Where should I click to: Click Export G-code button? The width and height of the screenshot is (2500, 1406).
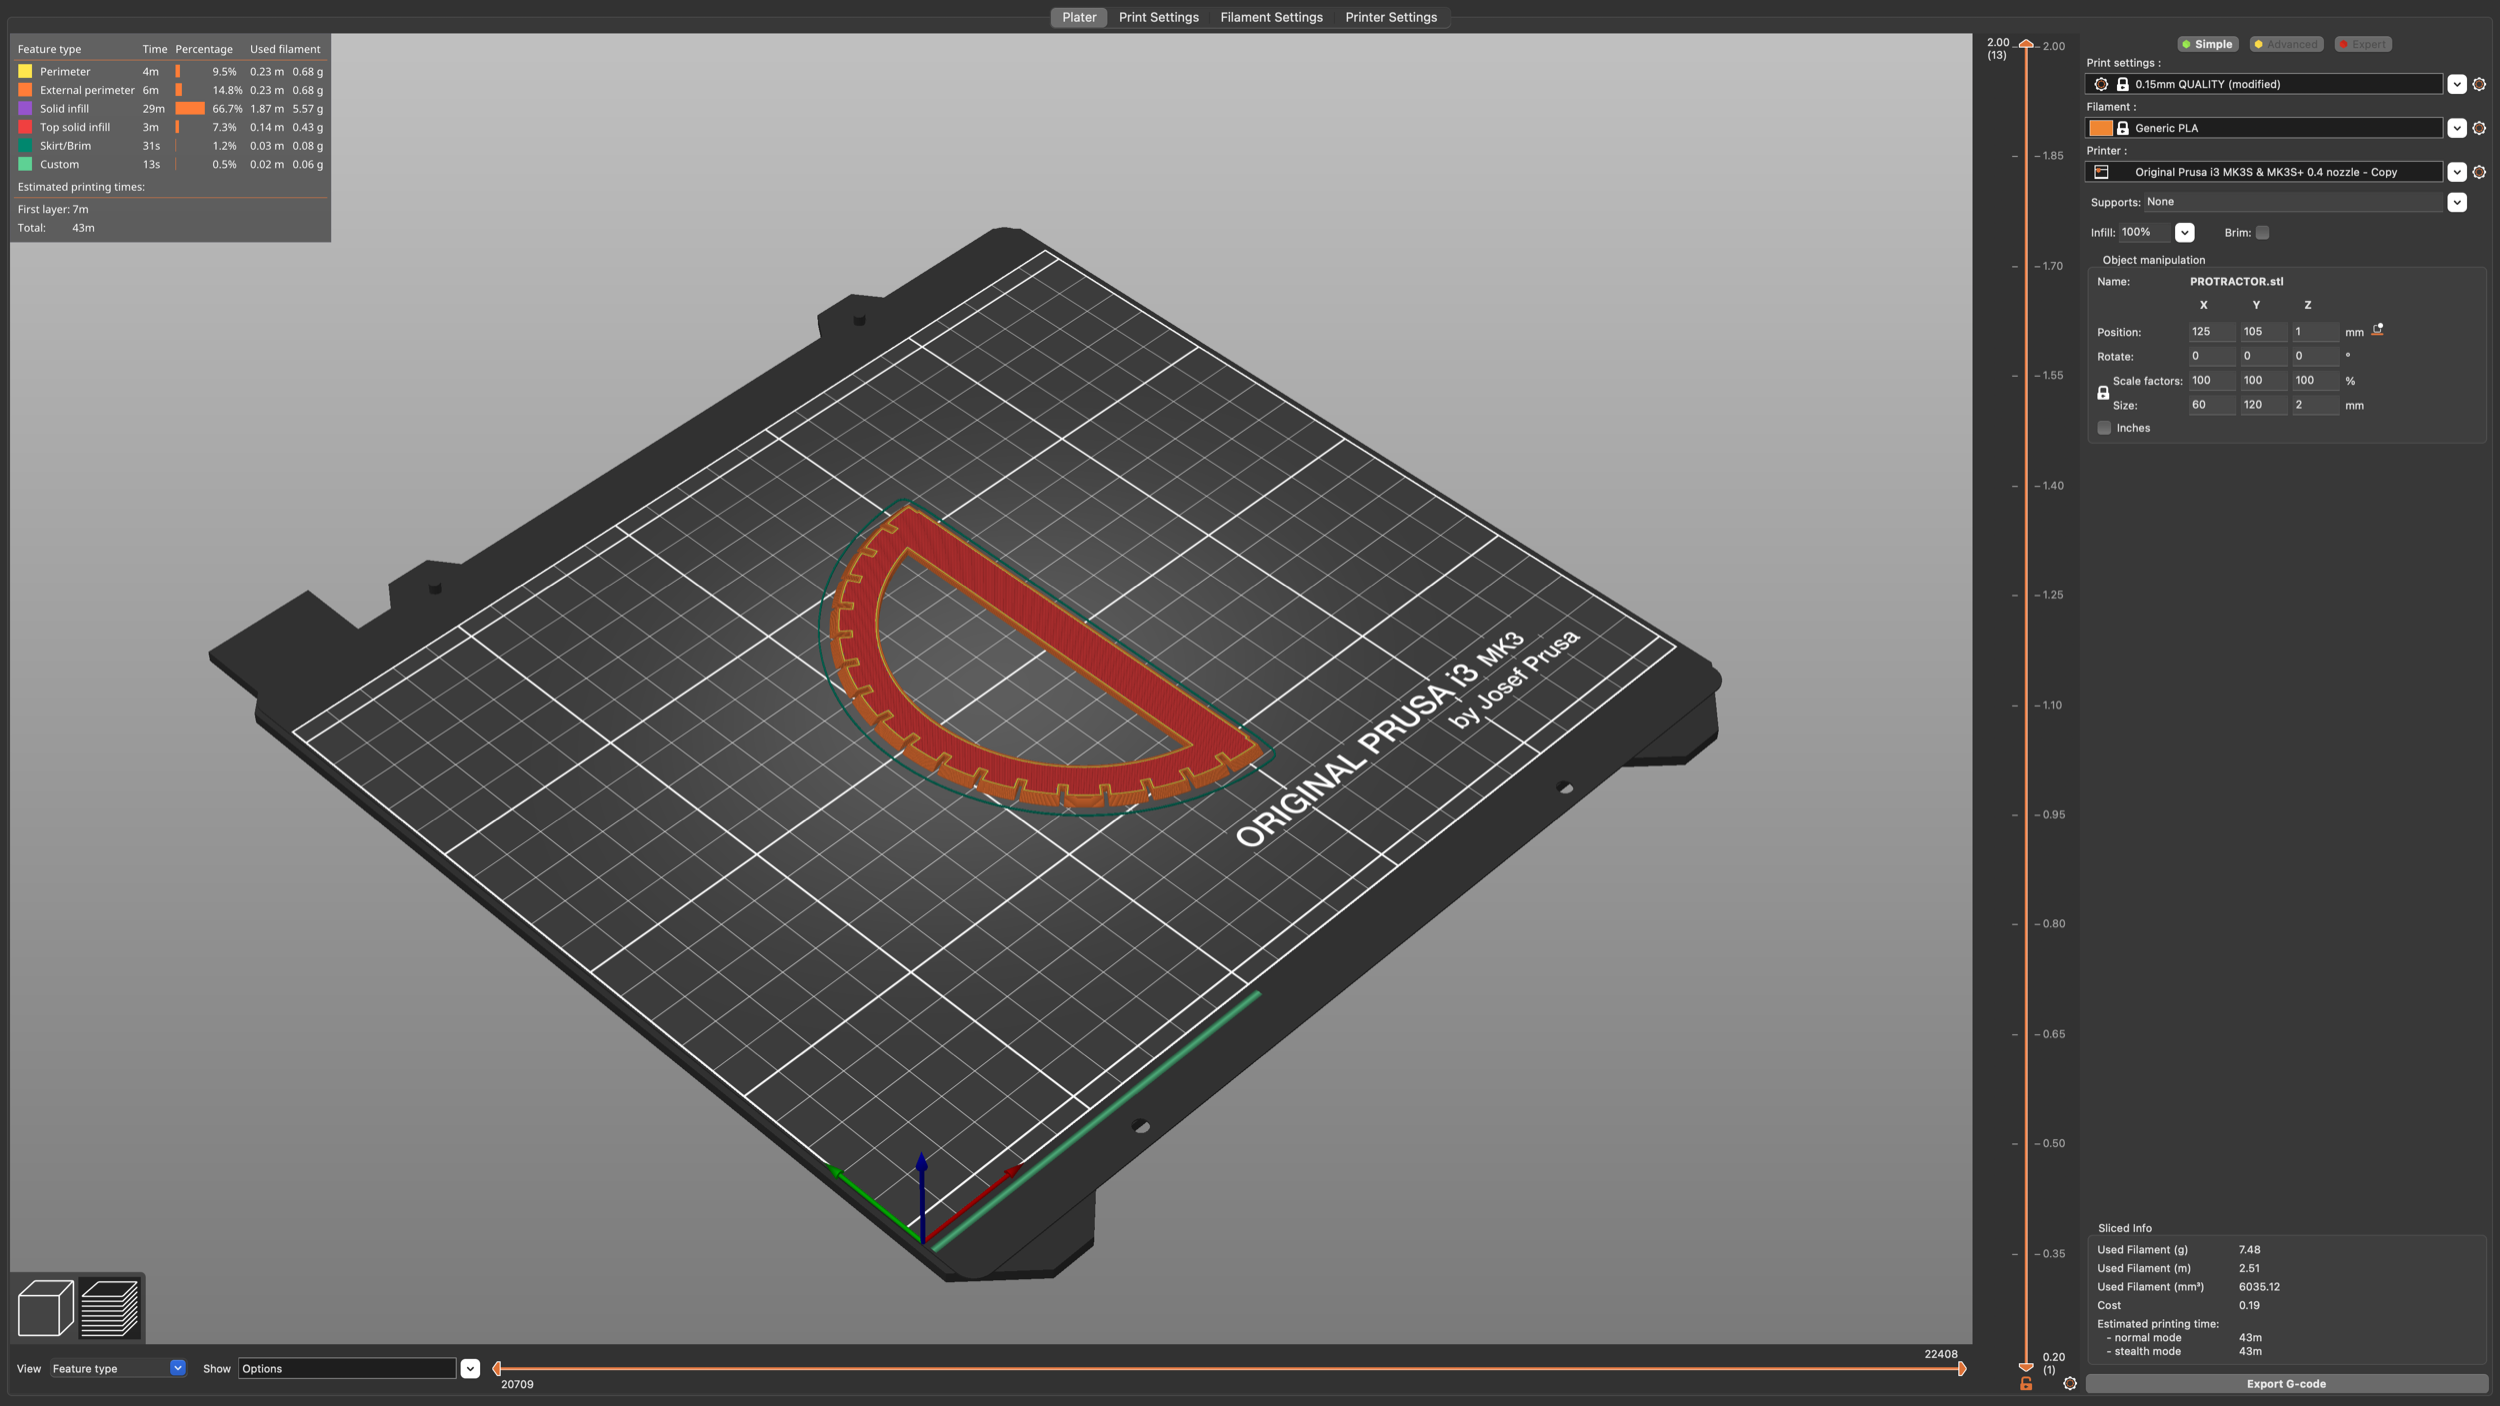coord(2286,1384)
